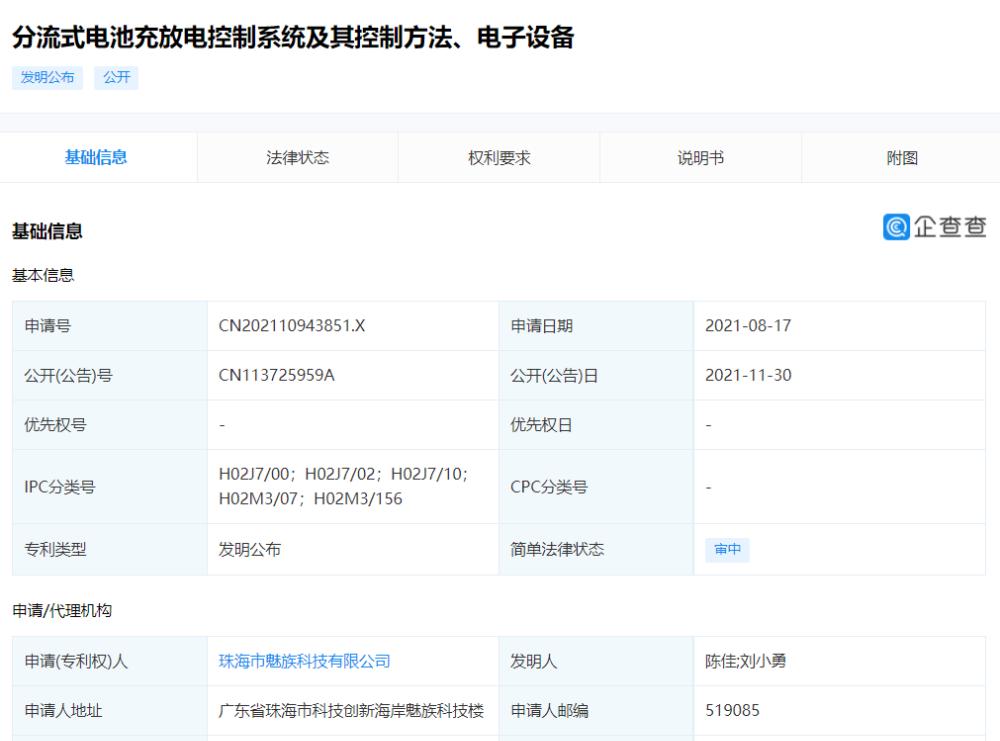This screenshot has width=1000, height=741.
Task: Select application number CN202110943851.X
Action: click(x=291, y=326)
